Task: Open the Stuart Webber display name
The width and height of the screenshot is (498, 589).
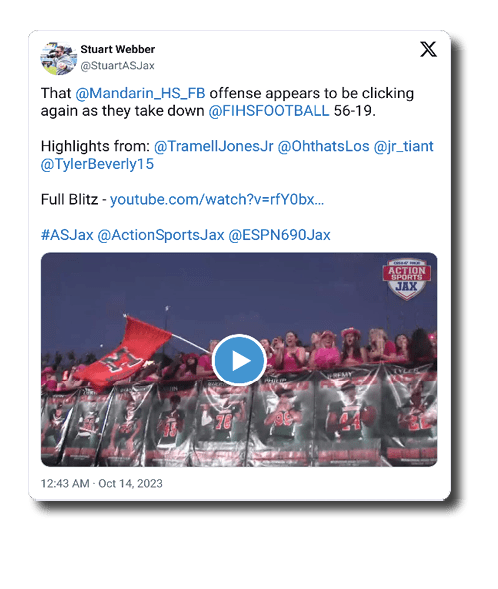Action: pyautogui.click(x=118, y=49)
